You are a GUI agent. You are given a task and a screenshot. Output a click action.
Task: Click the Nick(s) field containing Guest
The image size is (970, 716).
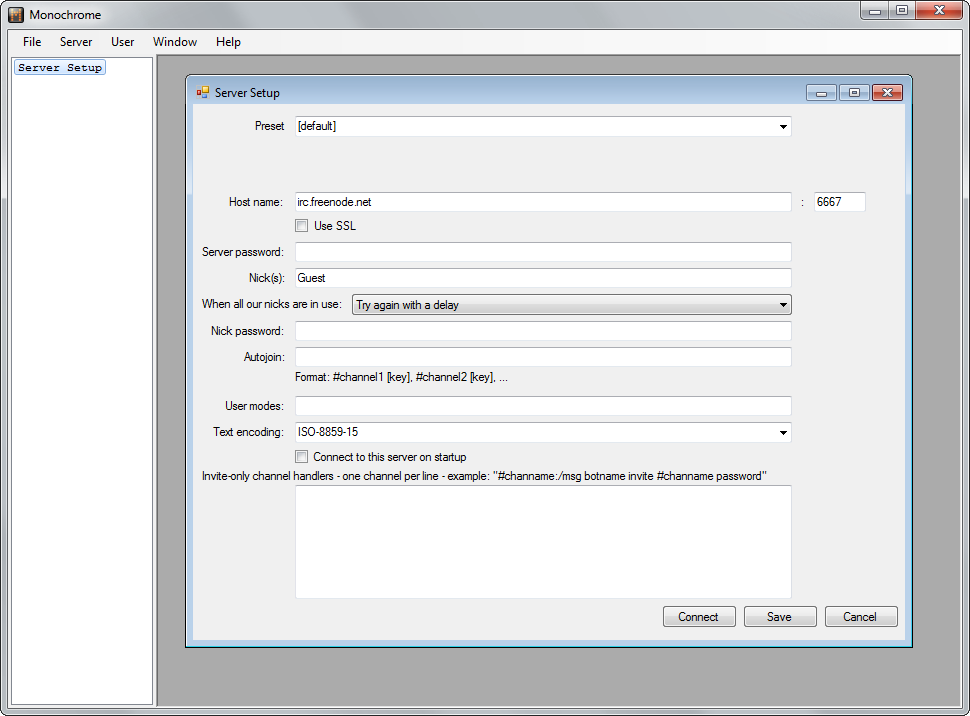(543, 278)
